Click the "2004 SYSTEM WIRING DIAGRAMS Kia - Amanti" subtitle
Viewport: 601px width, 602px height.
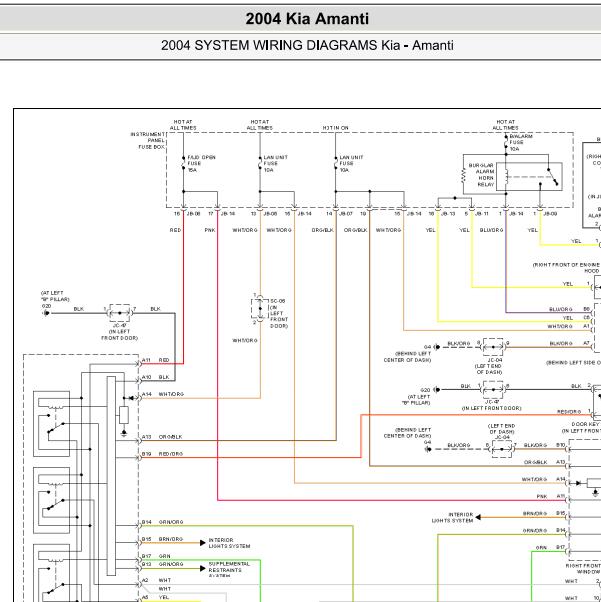tap(307, 45)
